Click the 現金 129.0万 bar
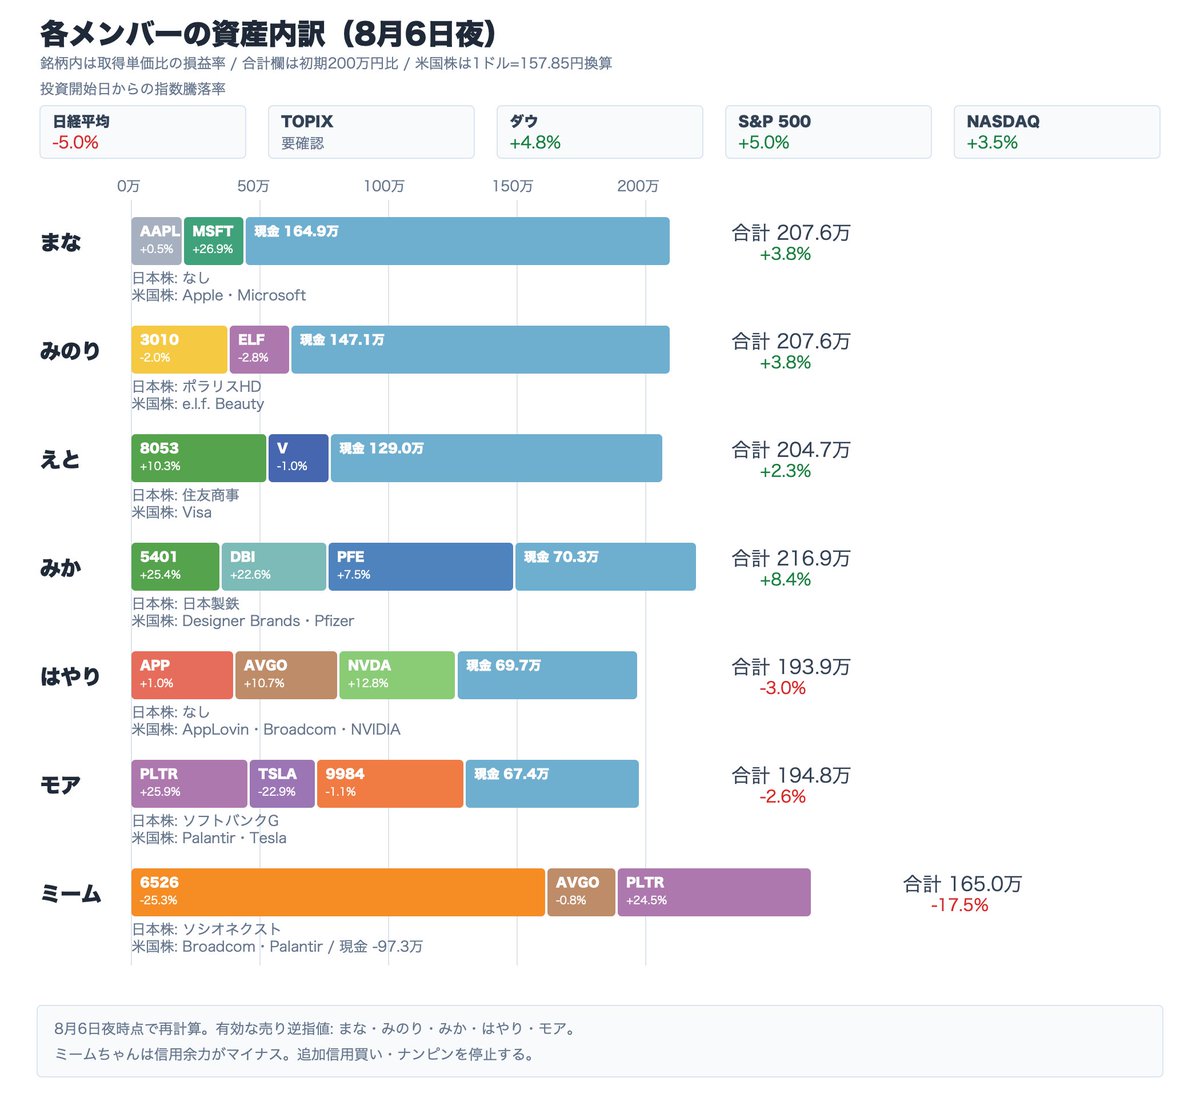 [x=497, y=458]
